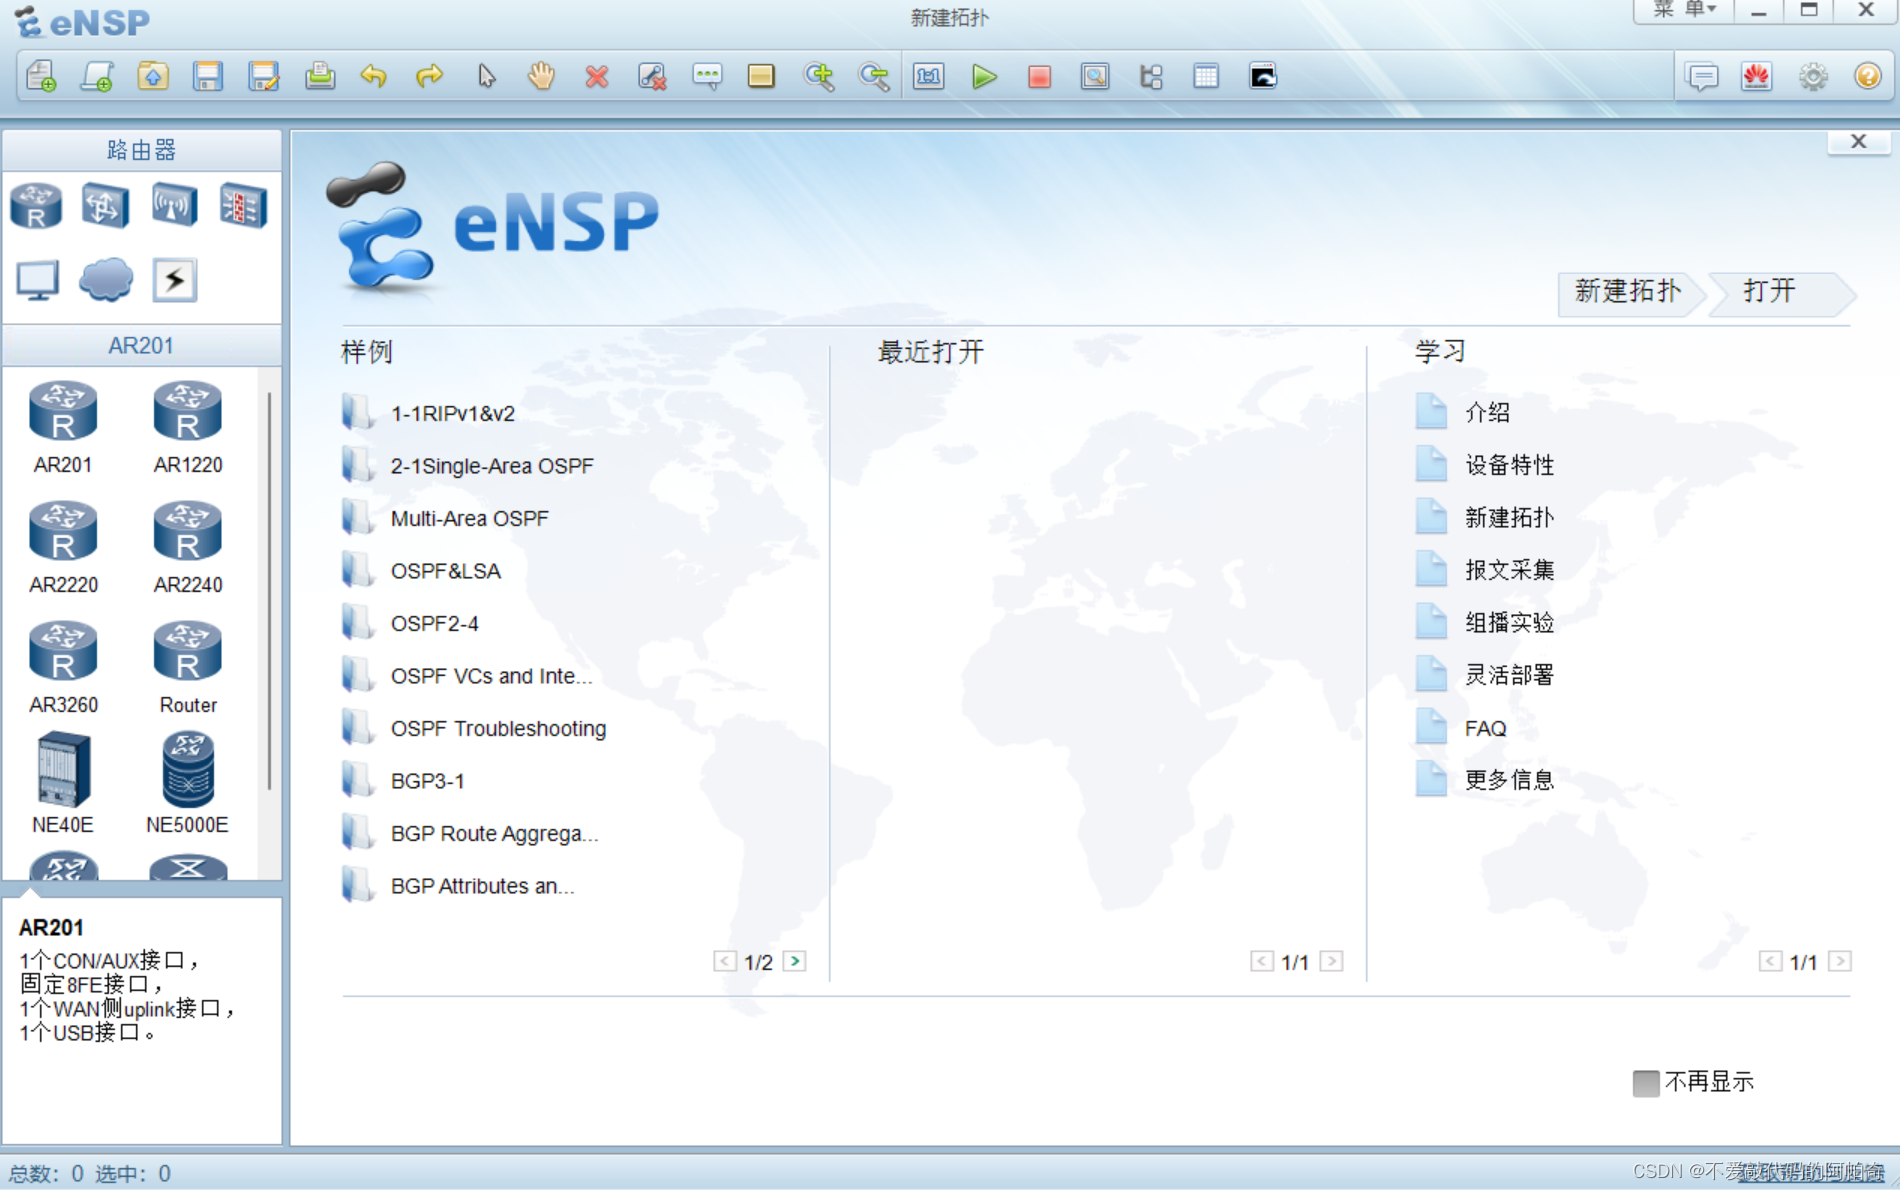Open the Multi-Area OSPF sample
This screenshot has width=1900, height=1190.
click(469, 518)
